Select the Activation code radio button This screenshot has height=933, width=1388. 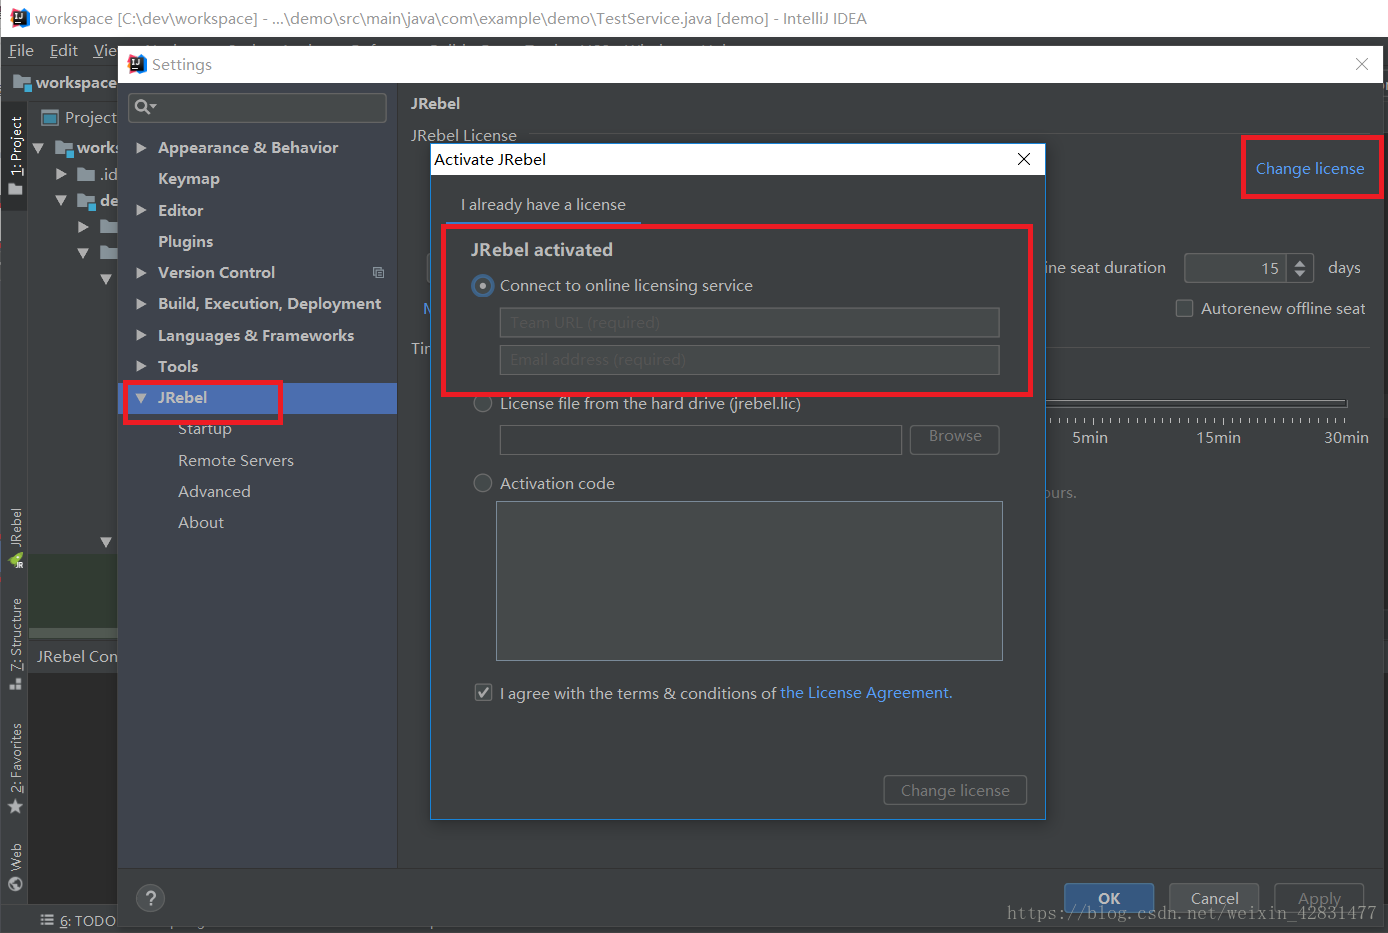pyautogui.click(x=483, y=483)
